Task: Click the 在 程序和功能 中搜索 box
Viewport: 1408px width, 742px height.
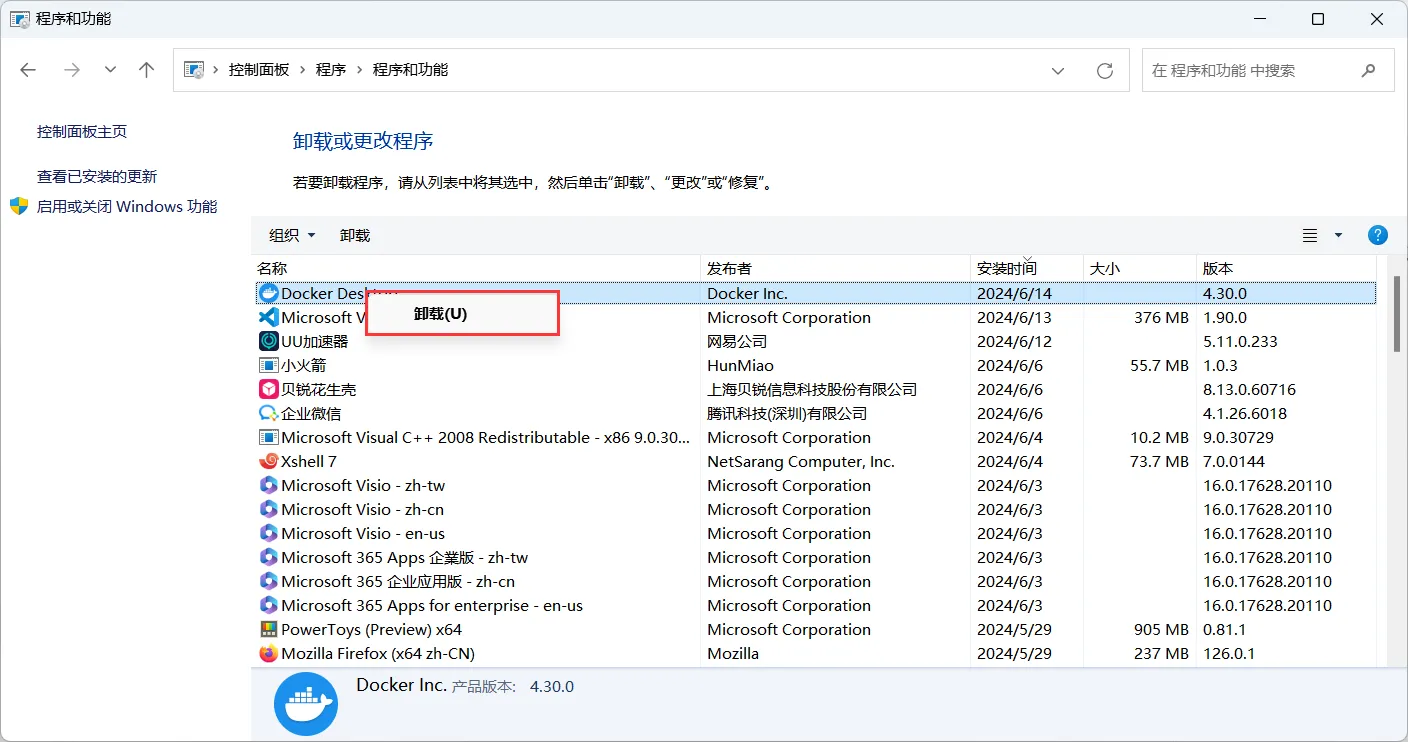Action: pos(1268,70)
